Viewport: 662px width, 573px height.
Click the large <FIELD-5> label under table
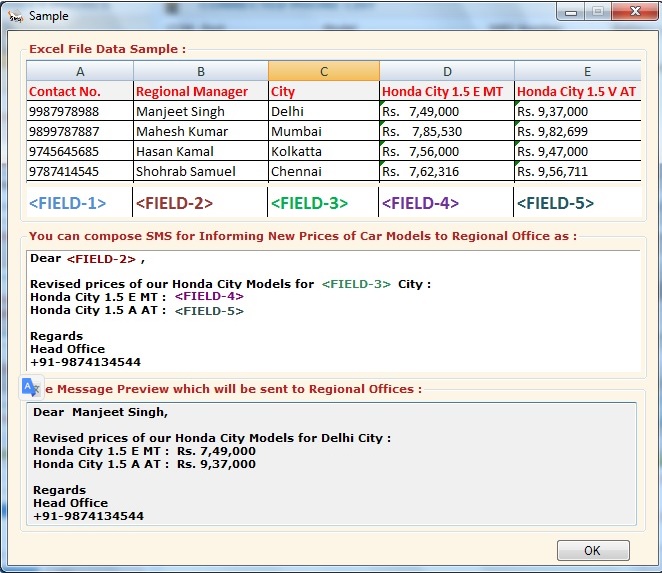pos(556,203)
